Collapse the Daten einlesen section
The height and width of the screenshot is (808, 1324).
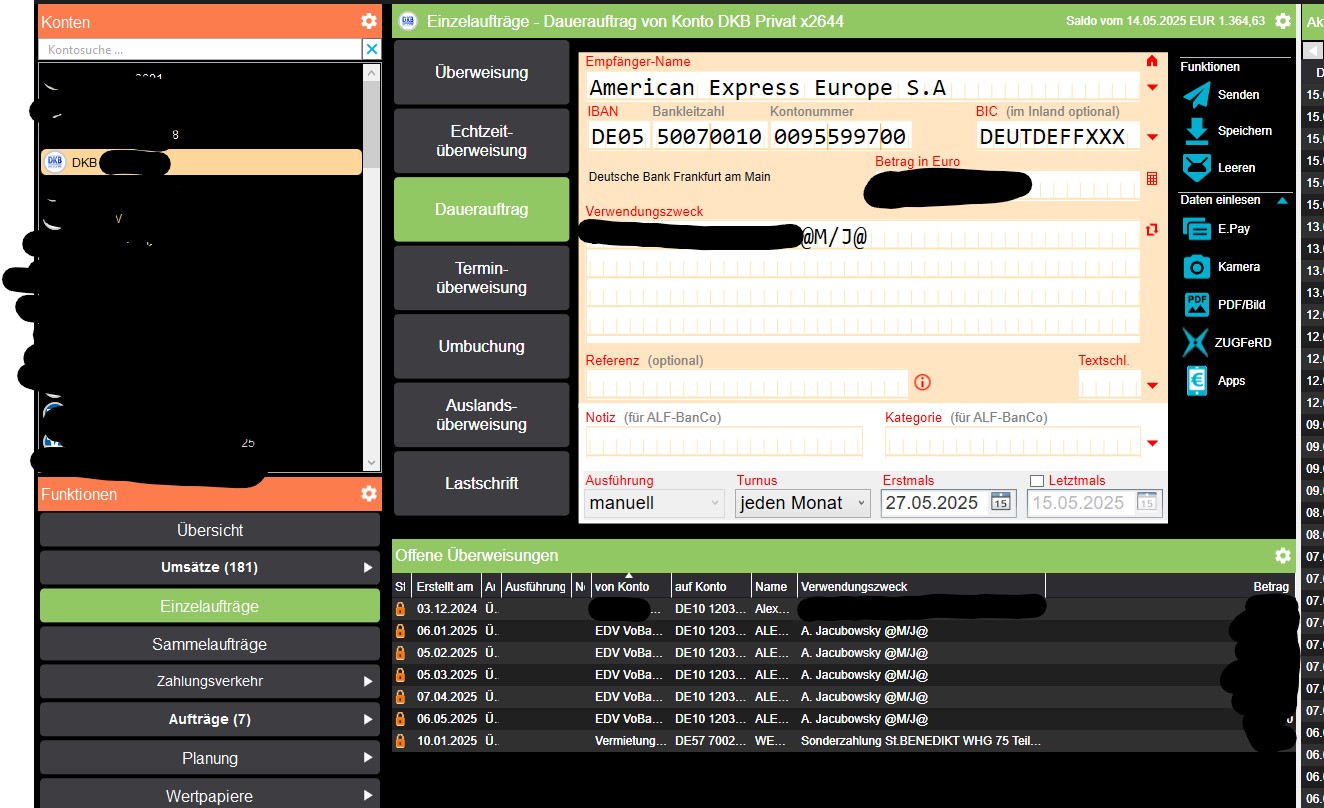(x=1283, y=200)
